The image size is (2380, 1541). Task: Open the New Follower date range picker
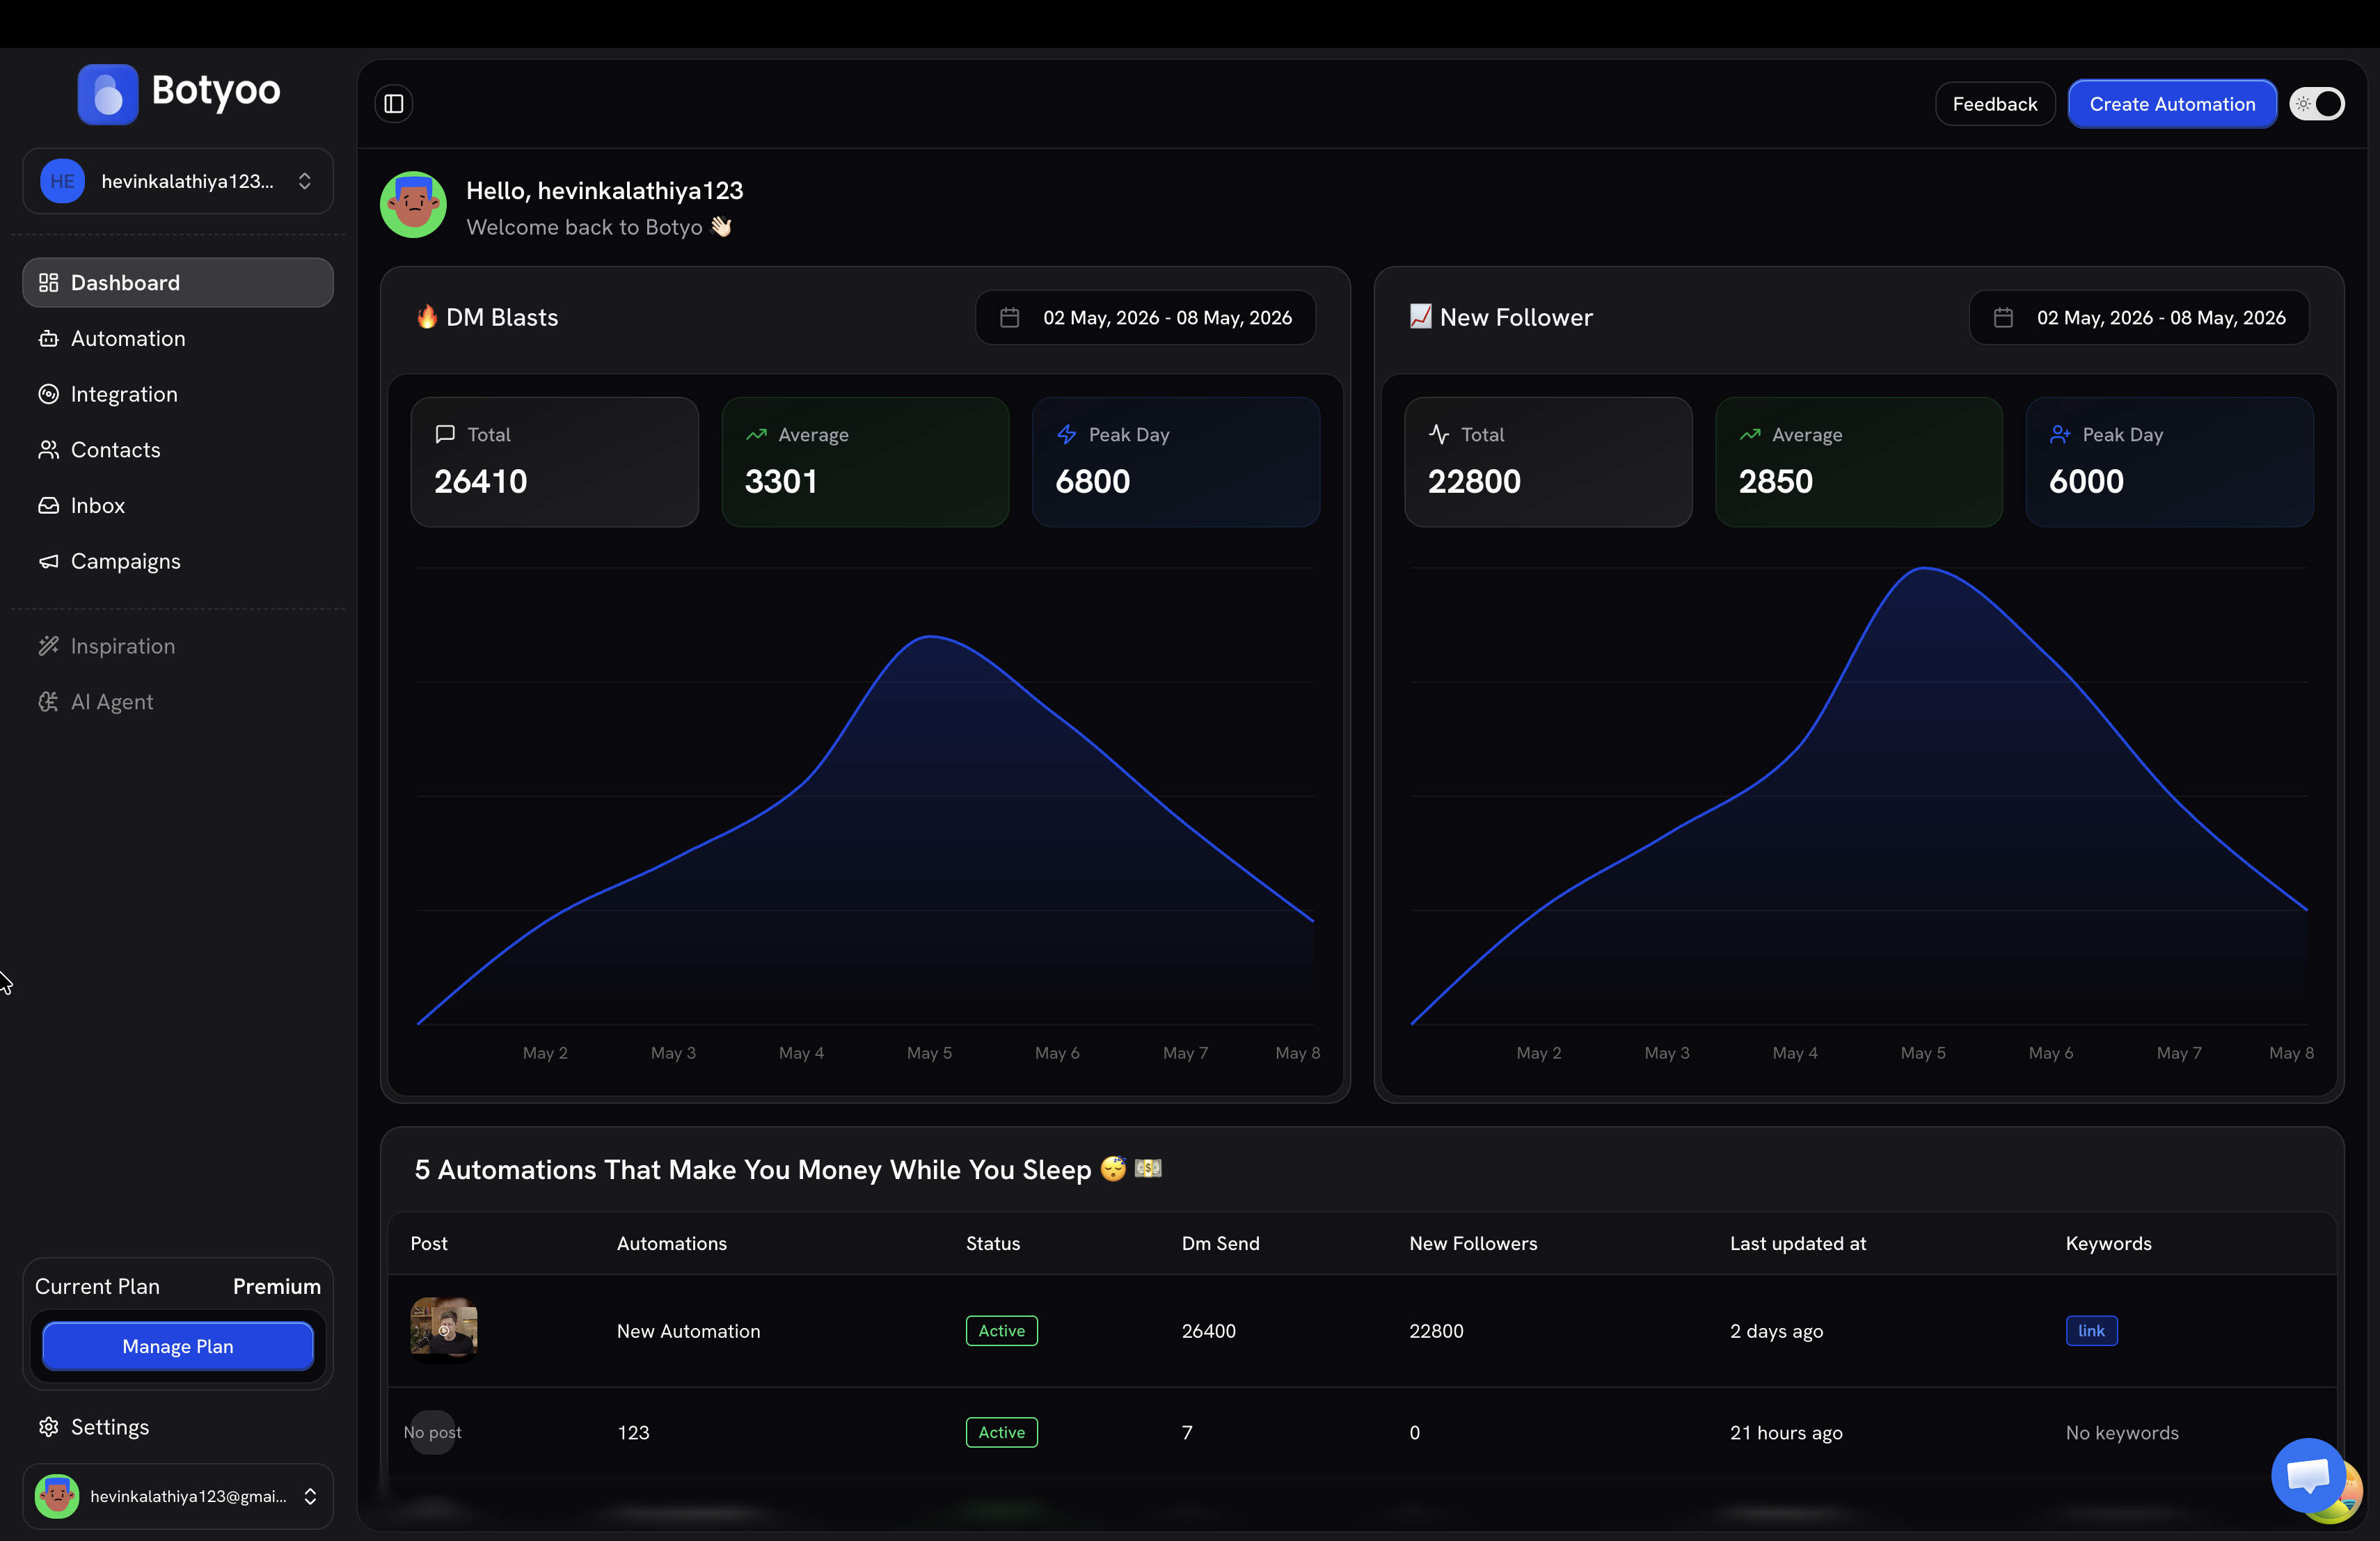tap(2139, 318)
